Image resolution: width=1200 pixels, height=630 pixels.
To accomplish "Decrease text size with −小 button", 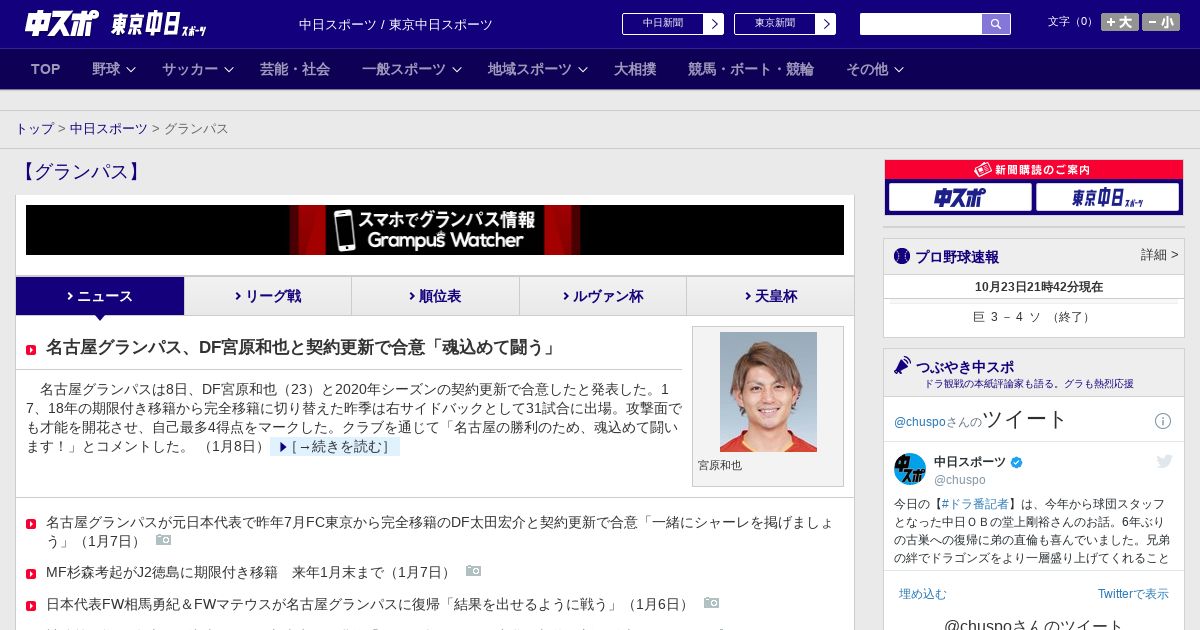I will [x=1161, y=22].
